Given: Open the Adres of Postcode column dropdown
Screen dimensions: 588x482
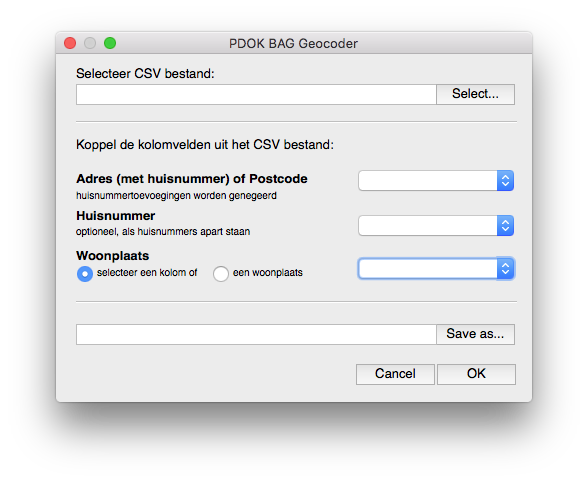Looking at the screenshot, I should pyautogui.click(x=436, y=180).
